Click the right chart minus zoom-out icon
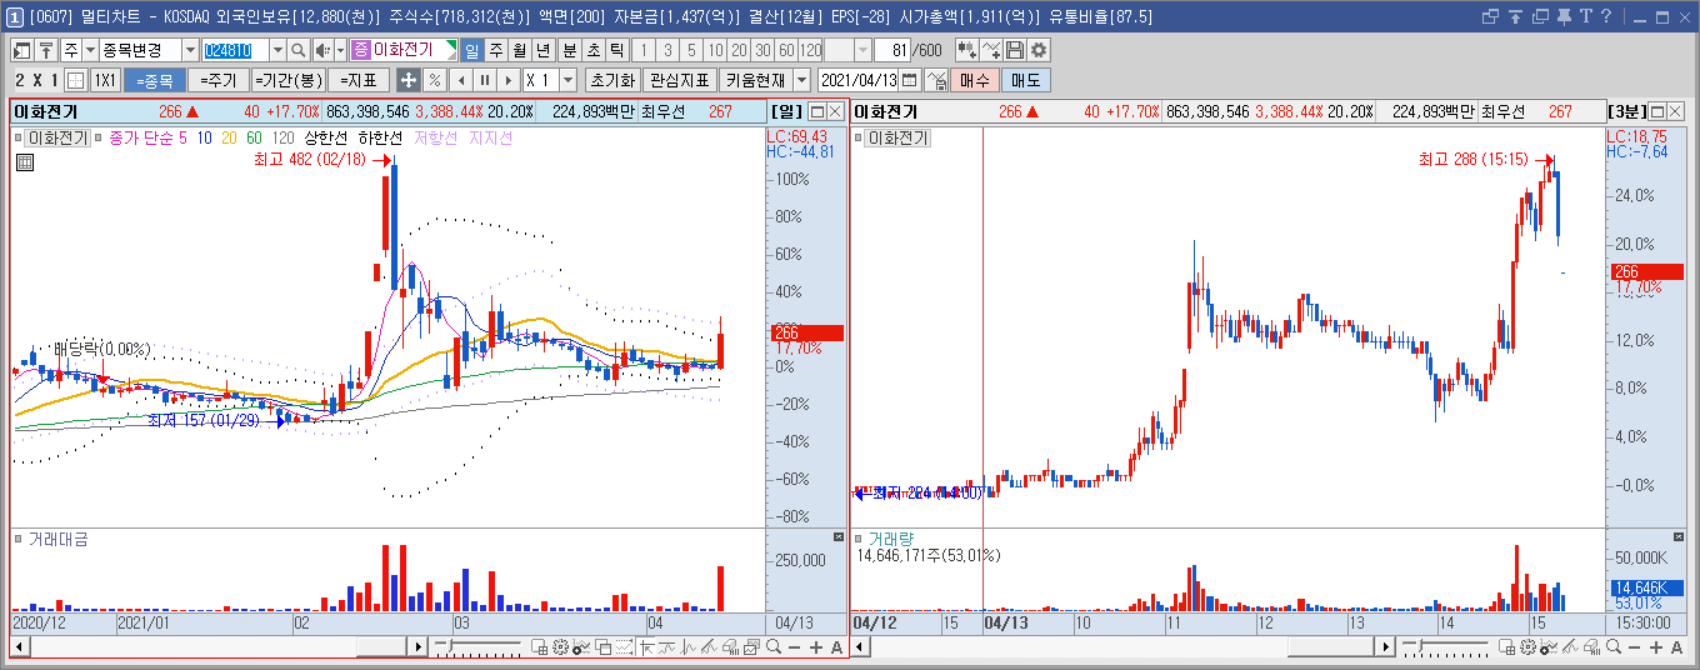Image resolution: width=1700 pixels, height=670 pixels. pos(1635,648)
